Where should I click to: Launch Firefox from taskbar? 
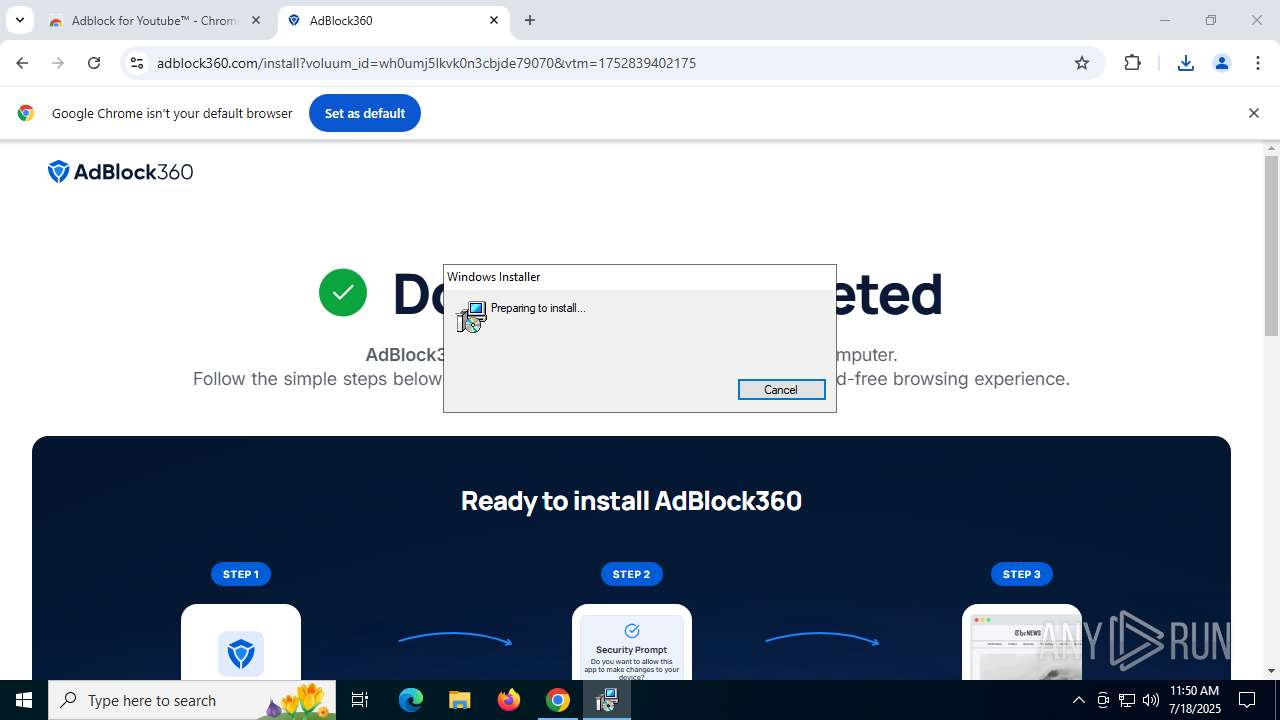pos(509,700)
